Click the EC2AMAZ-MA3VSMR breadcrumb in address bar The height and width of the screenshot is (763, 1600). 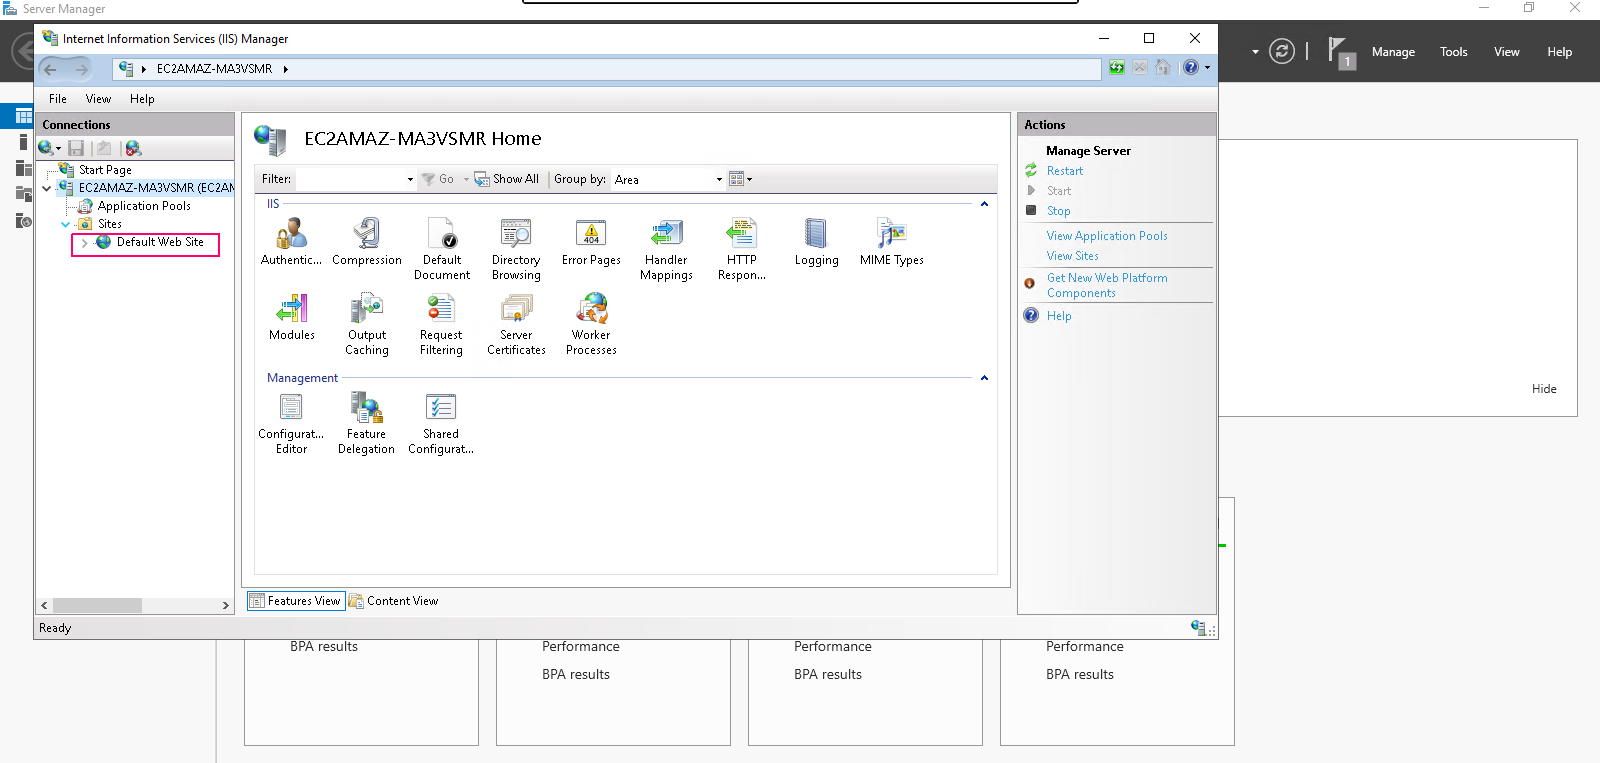coord(214,69)
